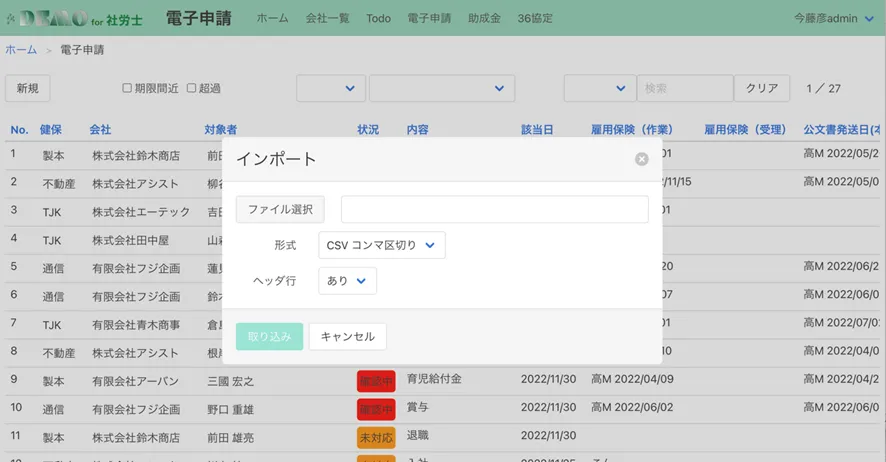Click 賞与 in row 10
This screenshot has height=462, width=886.
[418, 407]
